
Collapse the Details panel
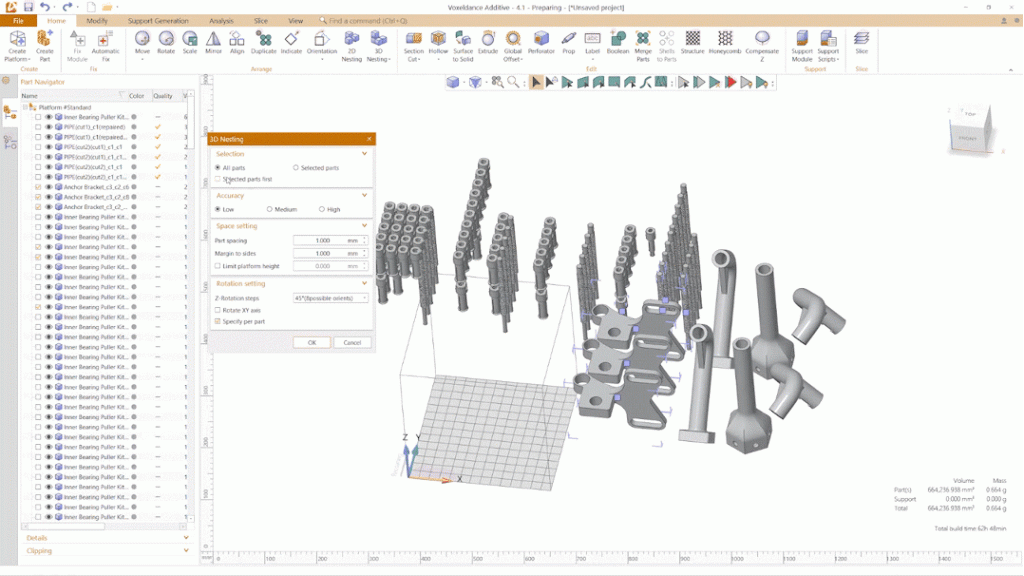[185, 537]
